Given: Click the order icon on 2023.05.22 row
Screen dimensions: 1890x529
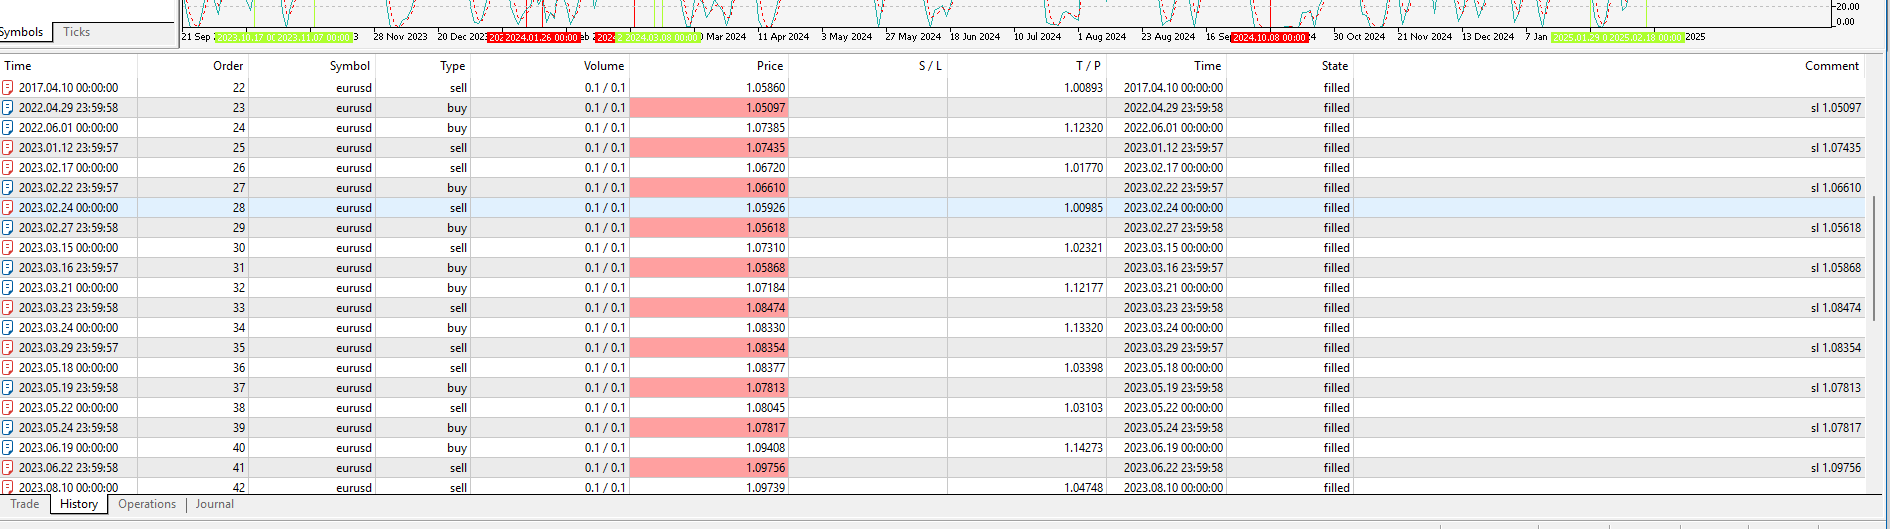Looking at the screenshot, I should click(8, 408).
